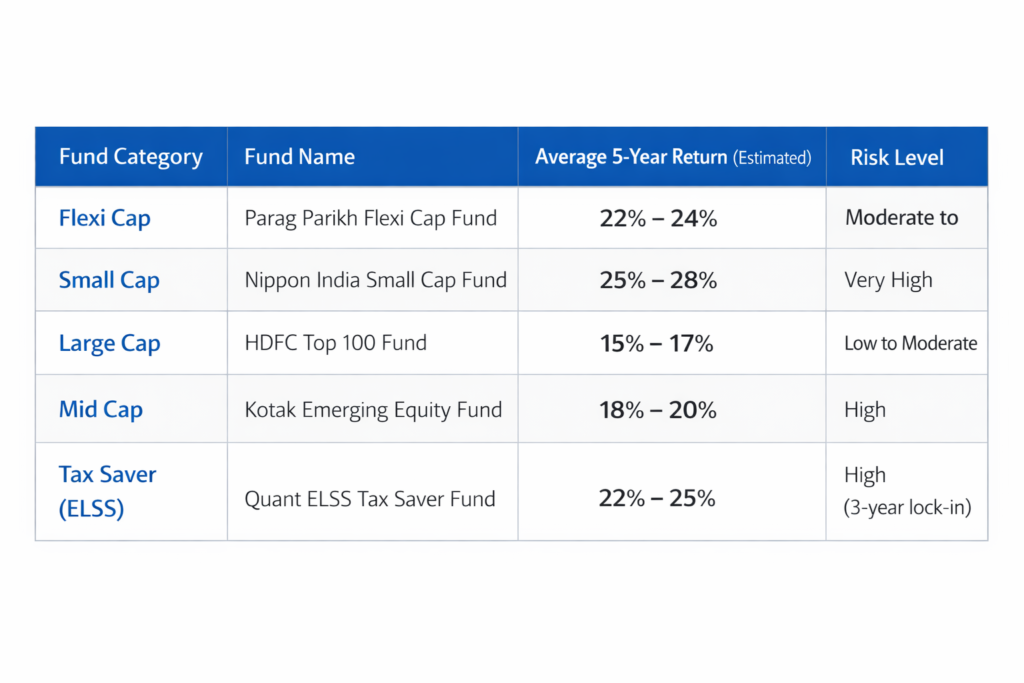Select the Large Cap category link

(109, 343)
